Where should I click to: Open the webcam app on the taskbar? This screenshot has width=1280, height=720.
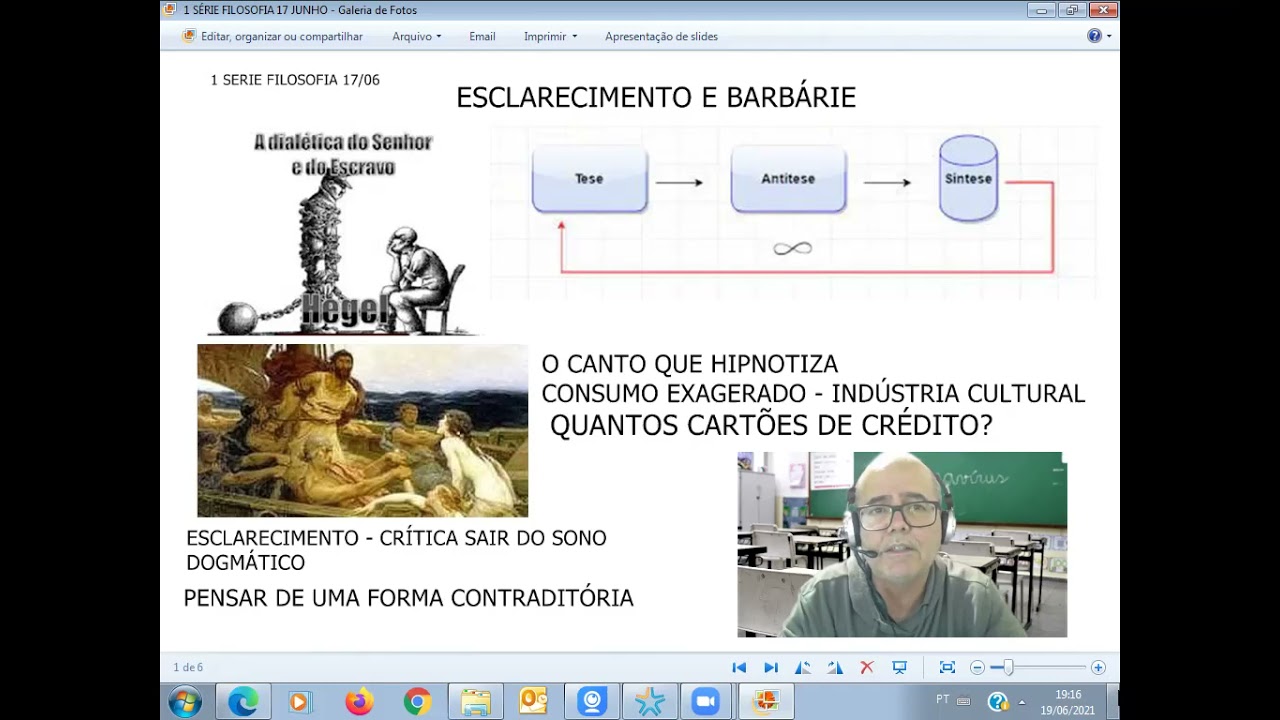coord(591,702)
